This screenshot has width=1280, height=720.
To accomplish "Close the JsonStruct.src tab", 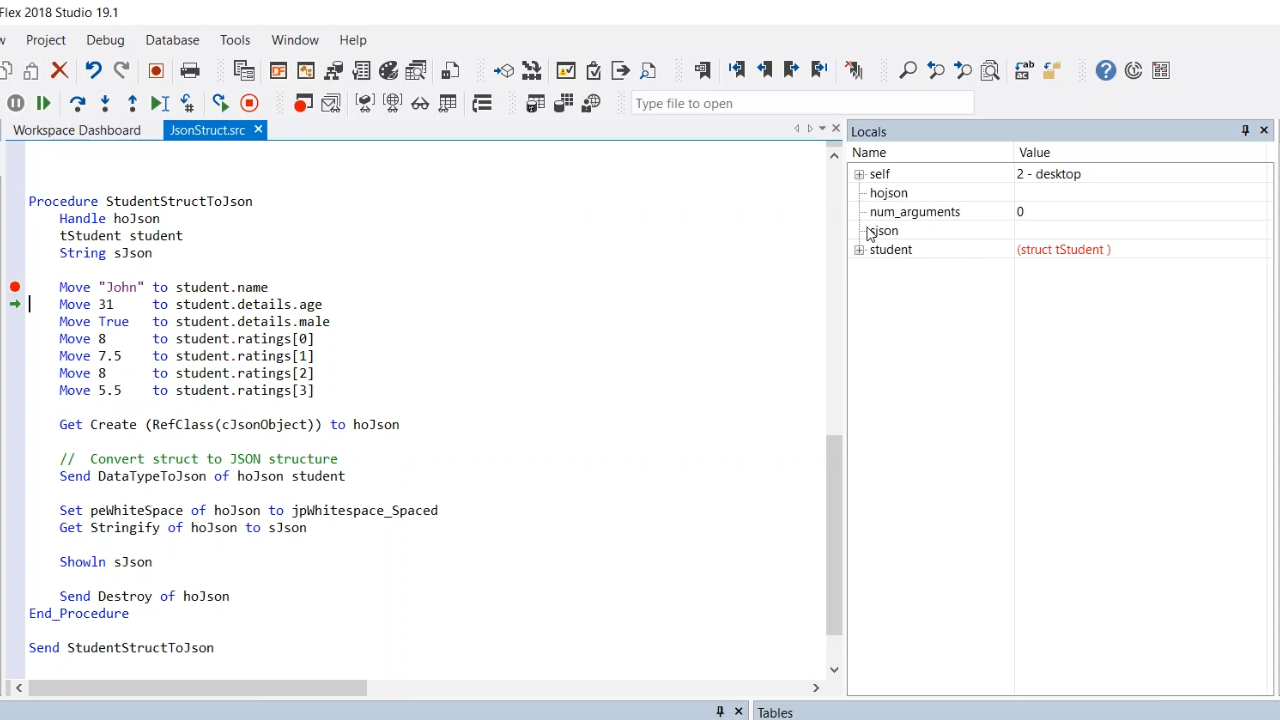I will 257,130.
